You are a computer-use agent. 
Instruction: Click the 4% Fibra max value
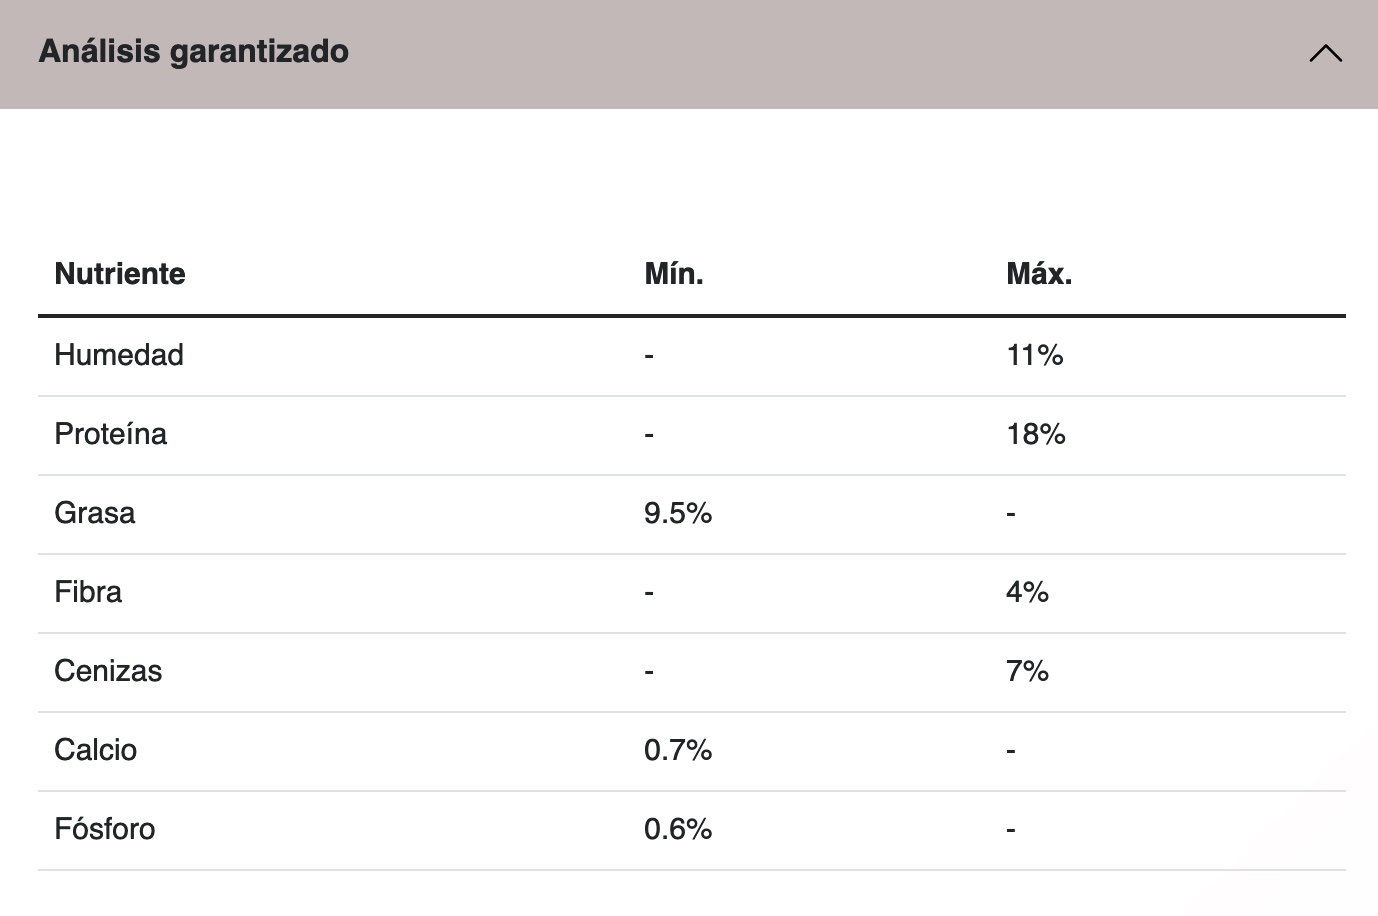pos(1028,592)
